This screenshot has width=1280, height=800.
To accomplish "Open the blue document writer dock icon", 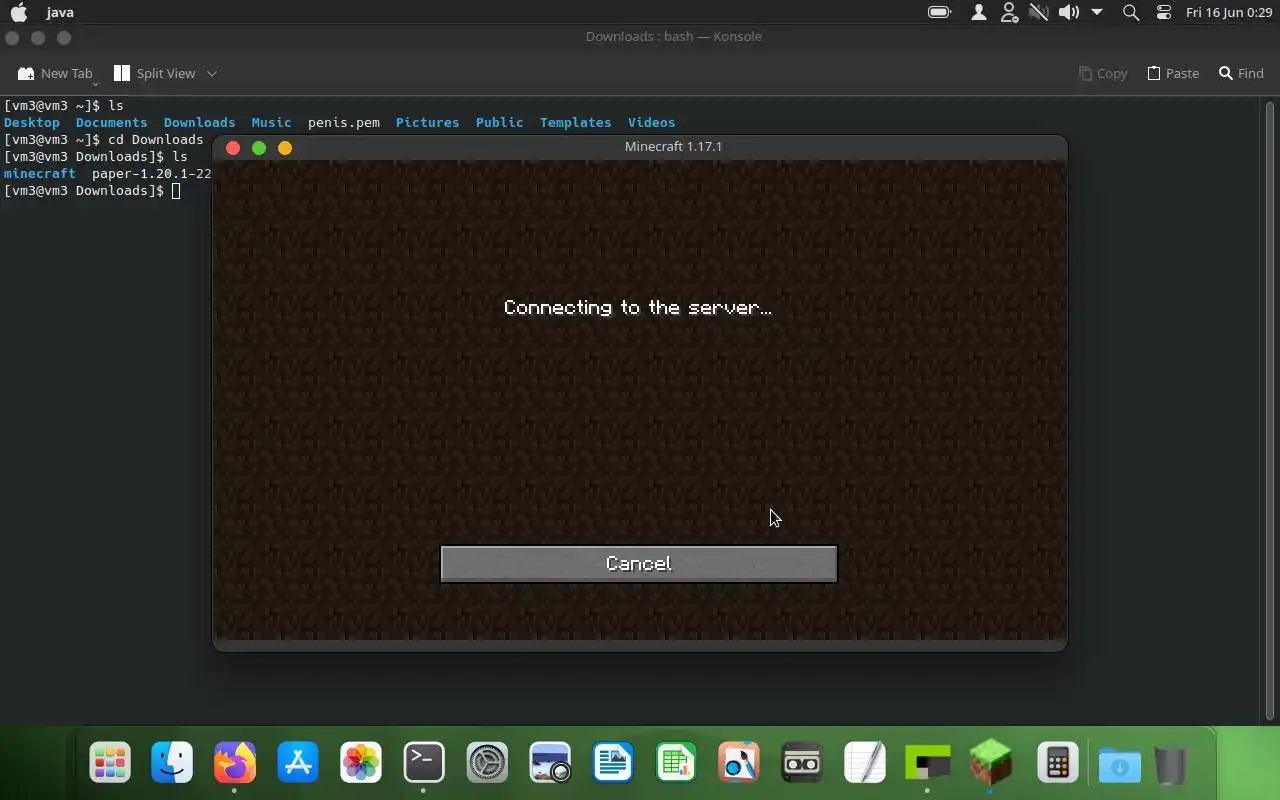I will (x=613, y=763).
